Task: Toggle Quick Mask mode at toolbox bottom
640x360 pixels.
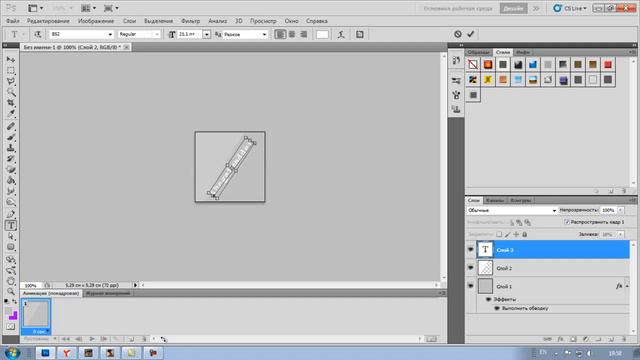Action: pos(11,327)
